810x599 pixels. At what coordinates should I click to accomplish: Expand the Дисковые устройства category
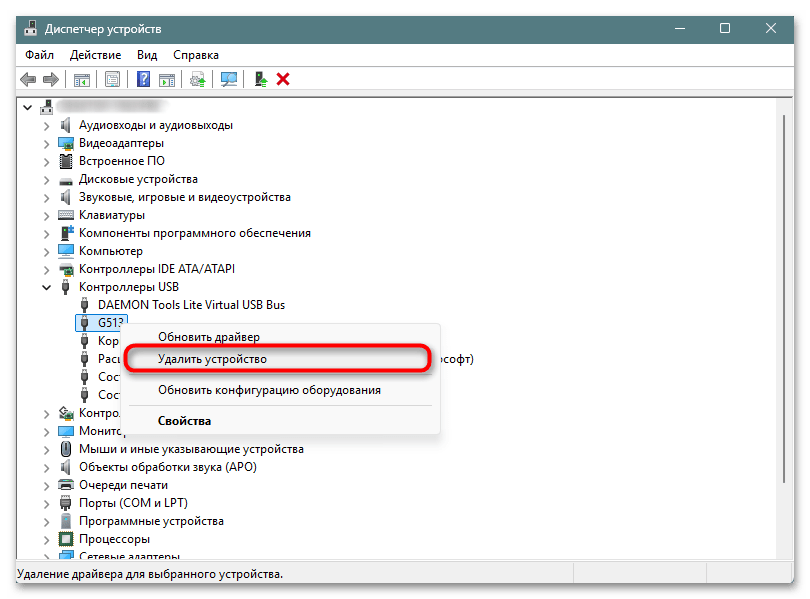click(46, 180)
